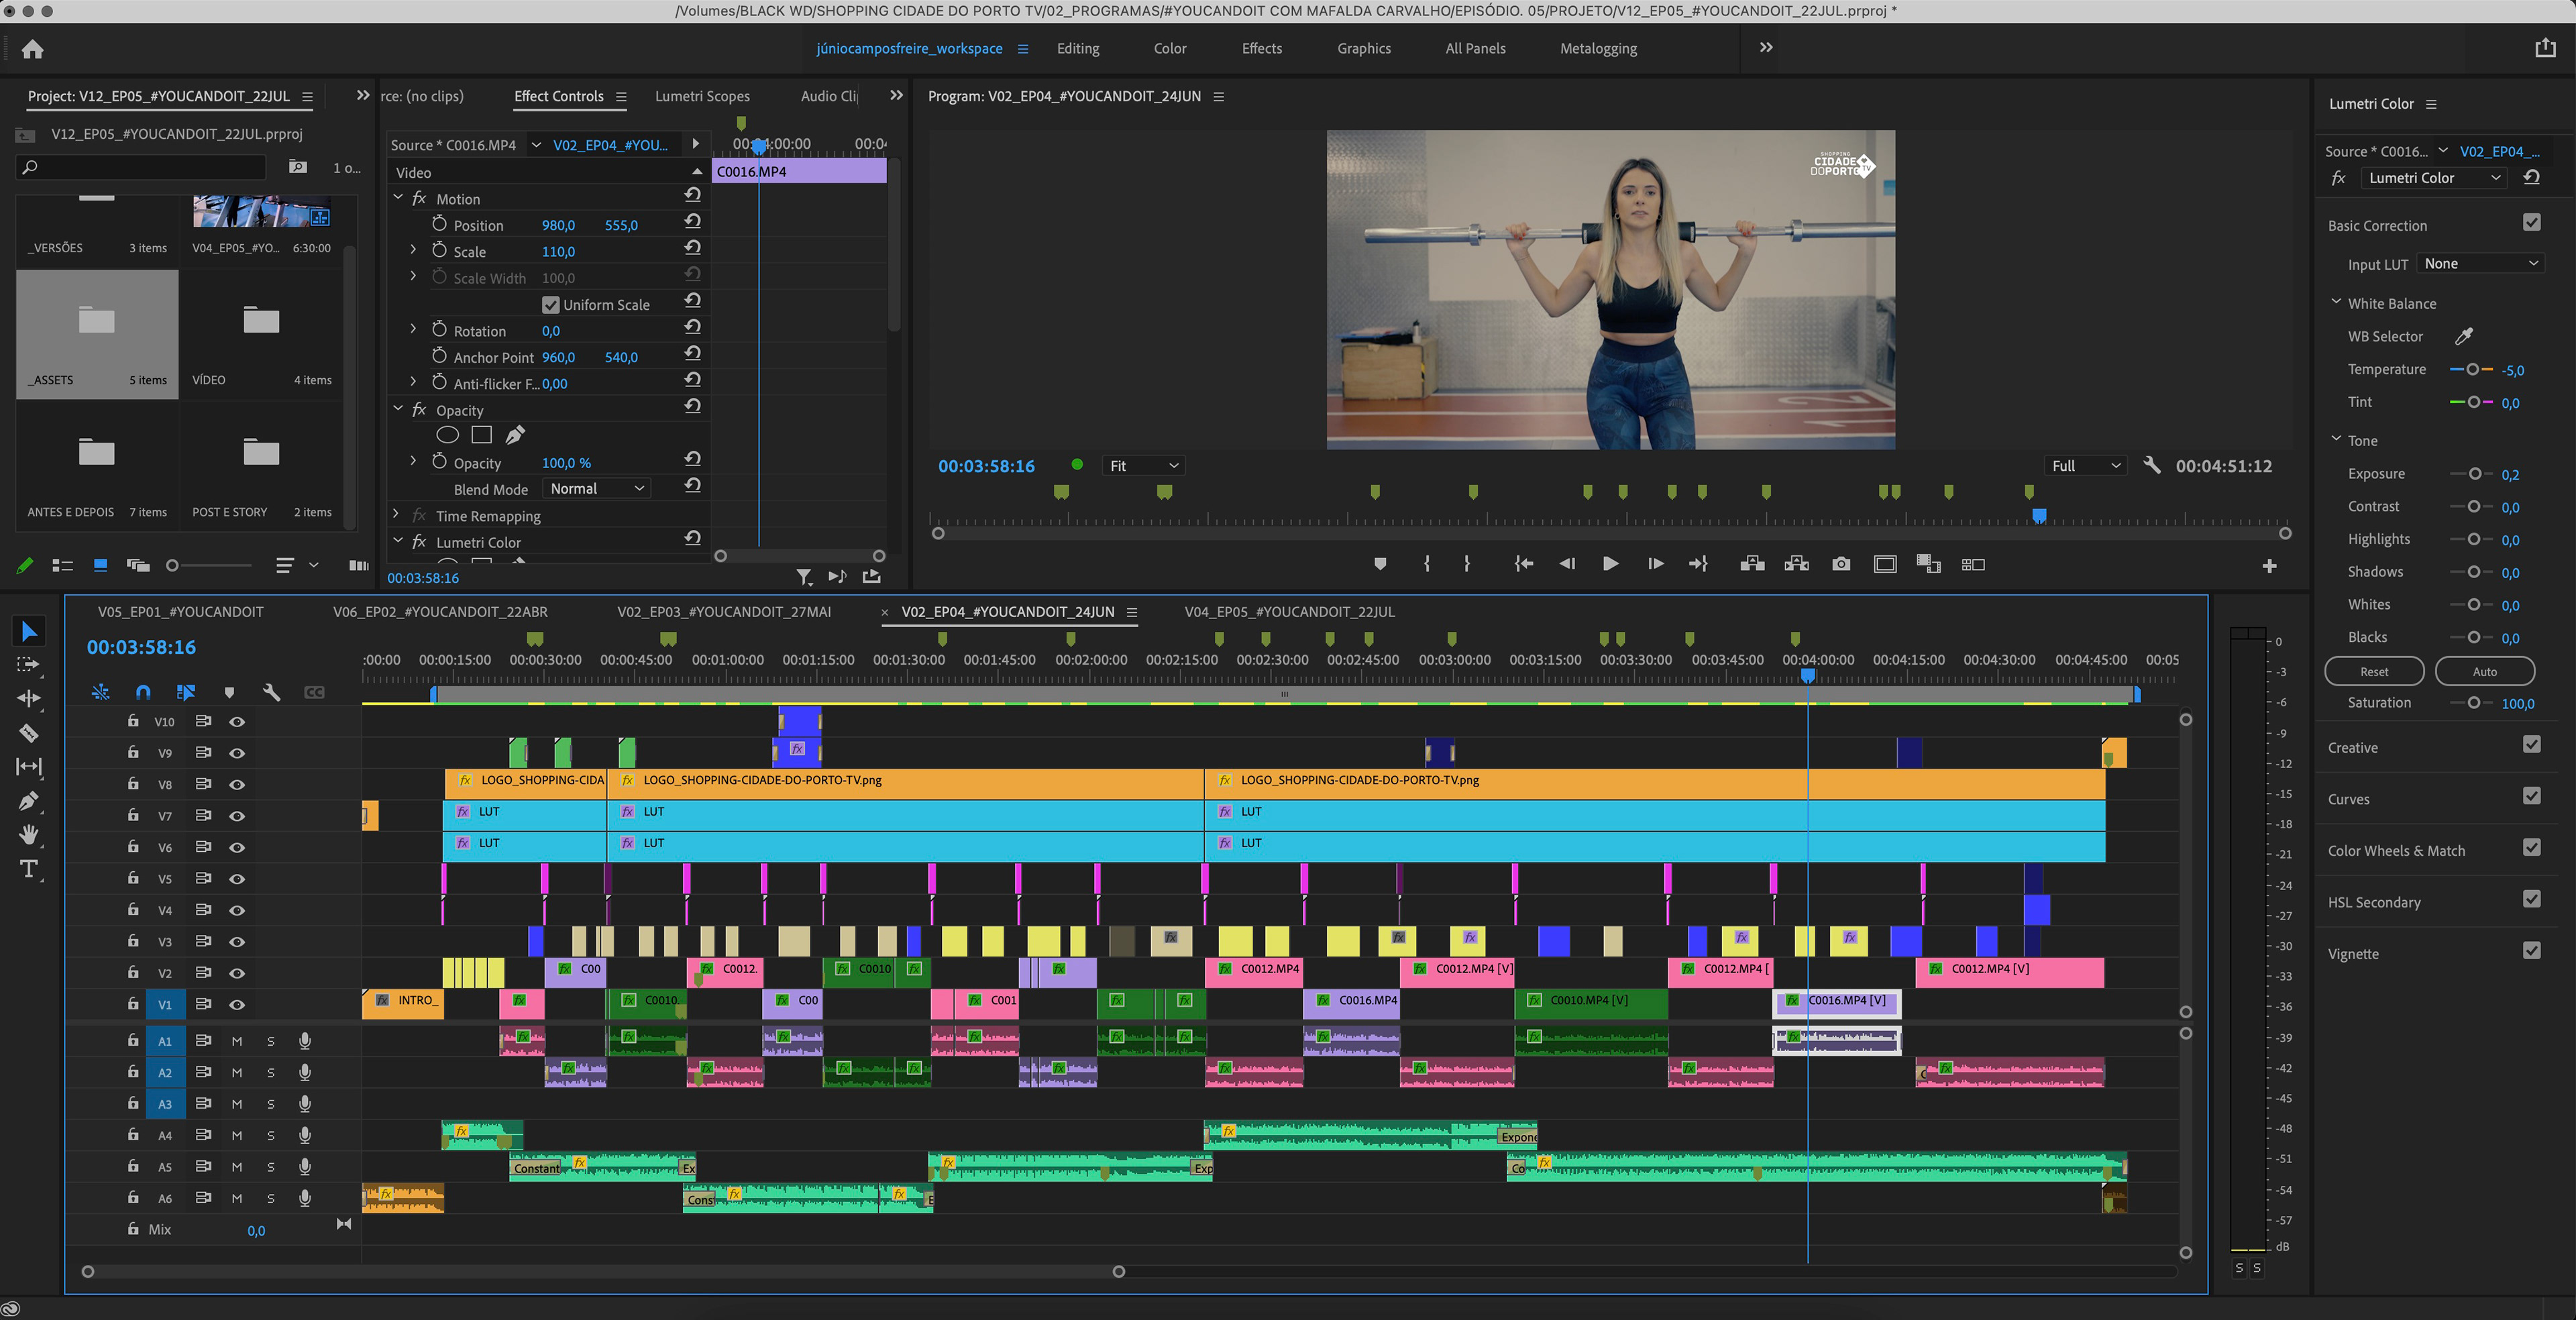This screenshot has height=1320, width=2576.
Task: Disable Vignette section checkbox
Action: coord(2531,951)
